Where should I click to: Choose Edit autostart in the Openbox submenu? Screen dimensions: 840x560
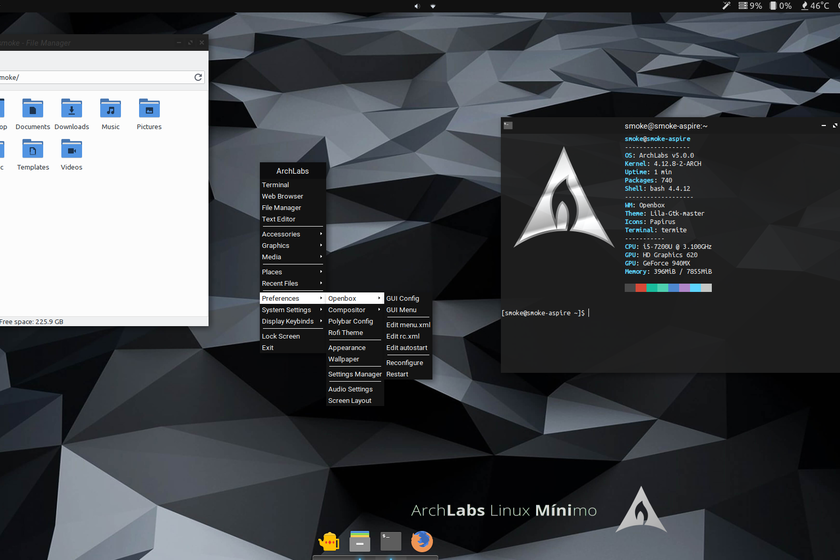tap(408, 347)
